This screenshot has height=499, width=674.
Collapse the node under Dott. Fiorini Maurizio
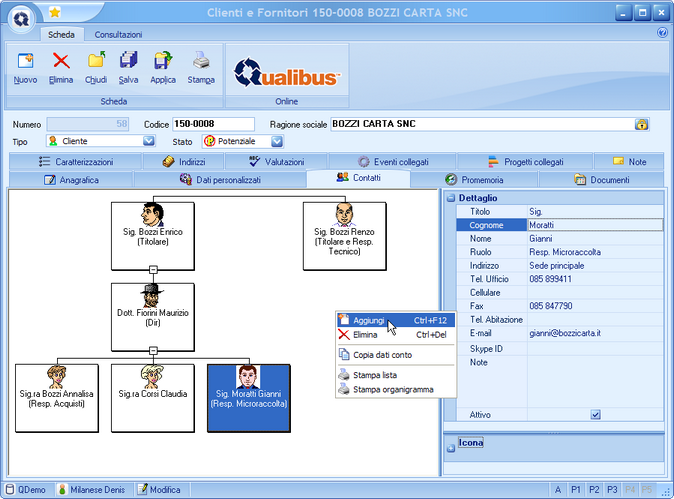(x=152, y=350)
